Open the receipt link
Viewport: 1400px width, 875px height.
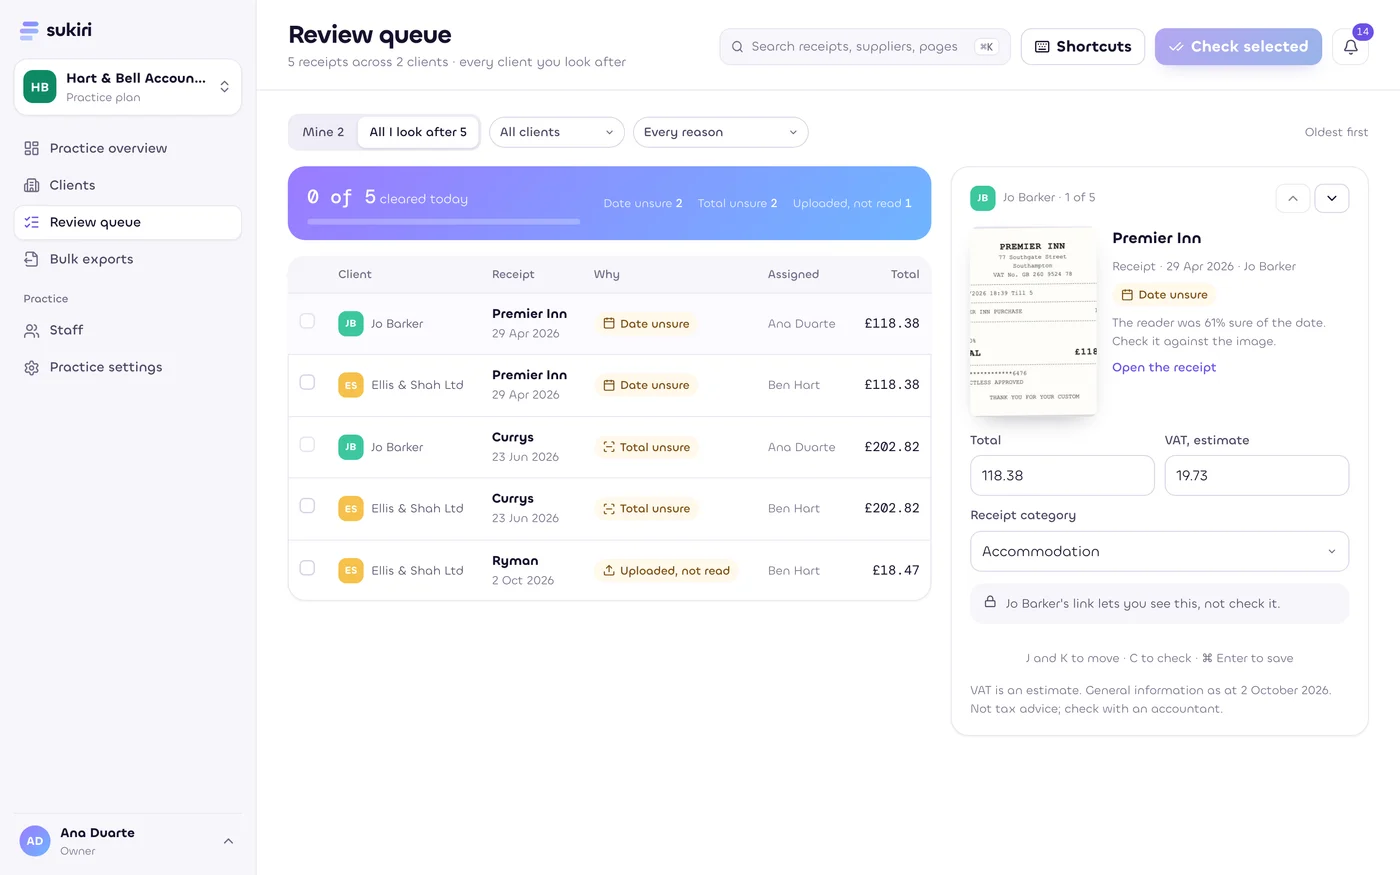[1164, 368]
